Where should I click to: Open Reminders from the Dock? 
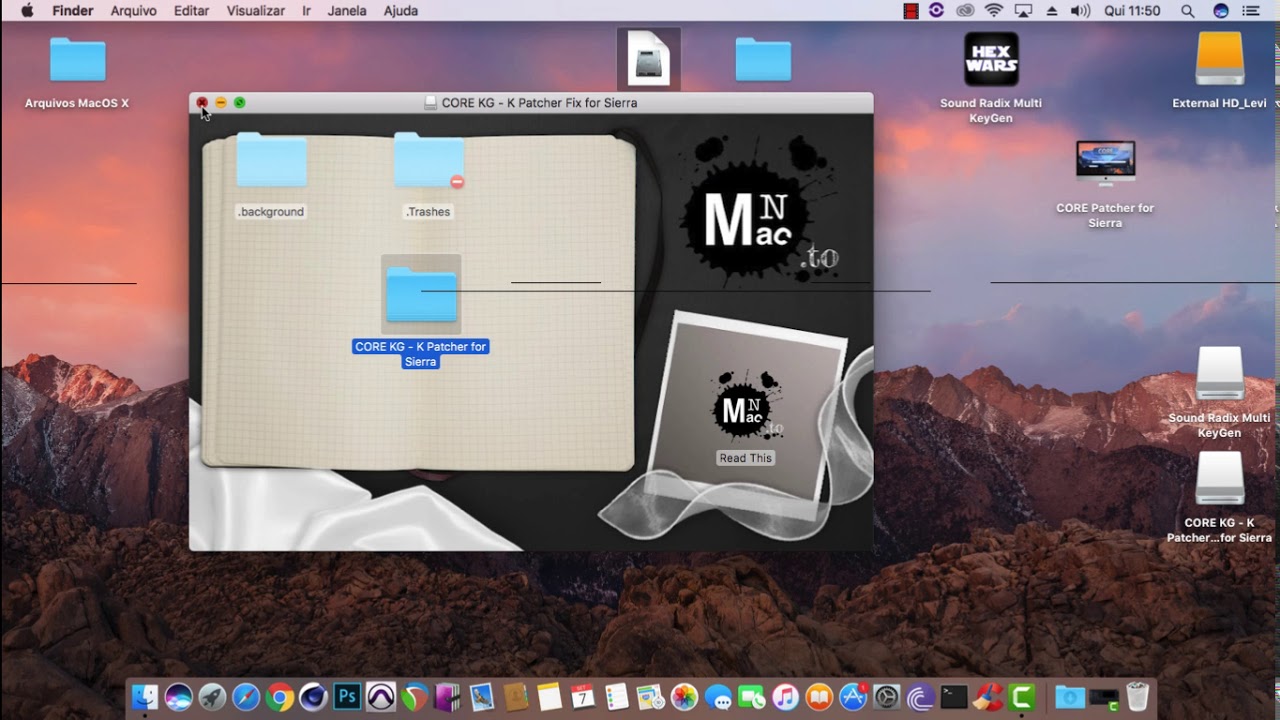616,697
